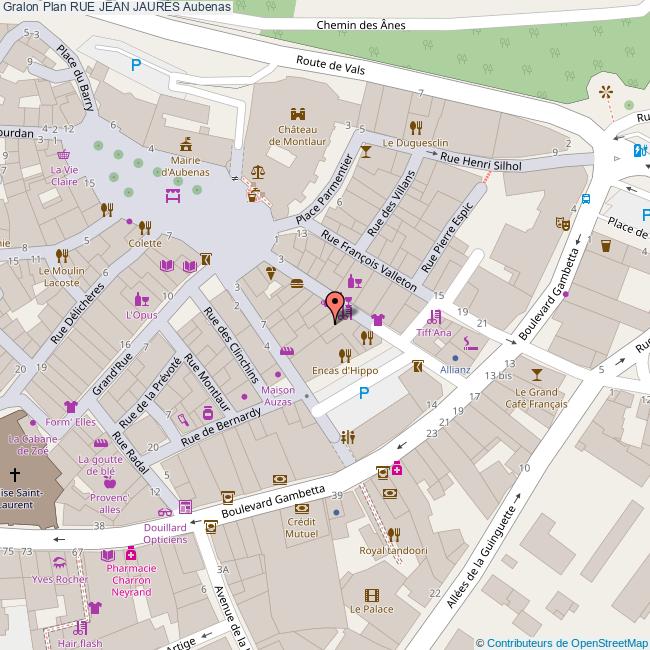This screenshot has width=650, height=650.
Task: Click the Eneas d'Hippo restaurant icon
Action: [345, 355]
